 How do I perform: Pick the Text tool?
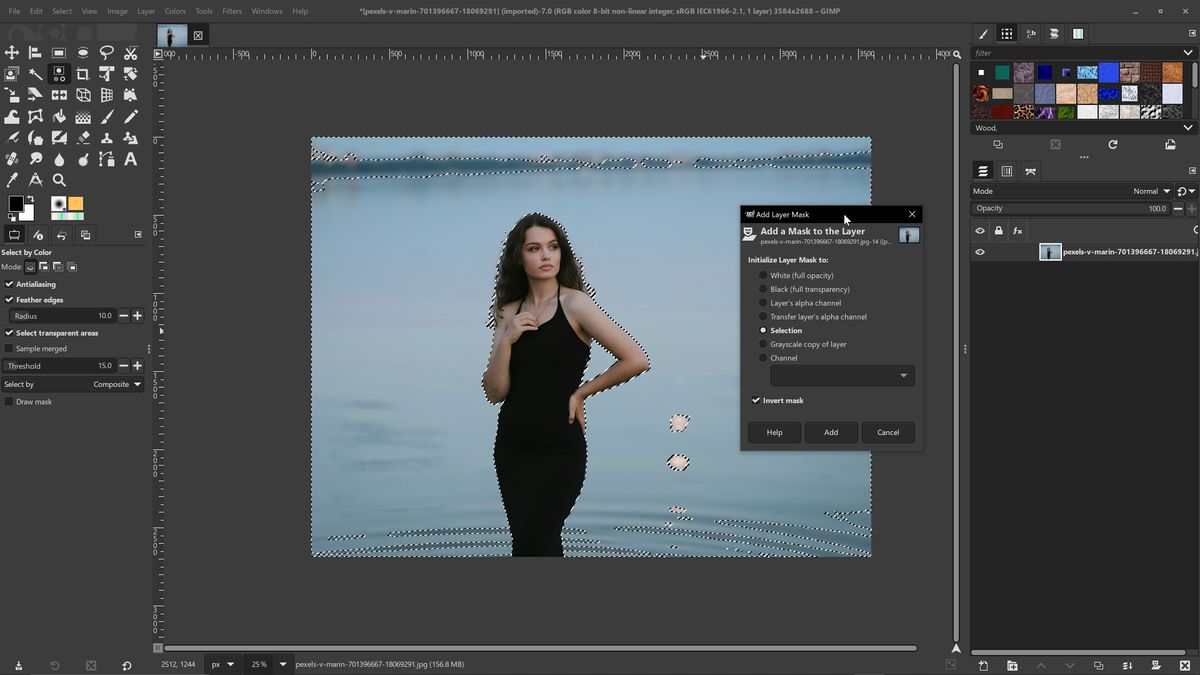pos(129,158)
